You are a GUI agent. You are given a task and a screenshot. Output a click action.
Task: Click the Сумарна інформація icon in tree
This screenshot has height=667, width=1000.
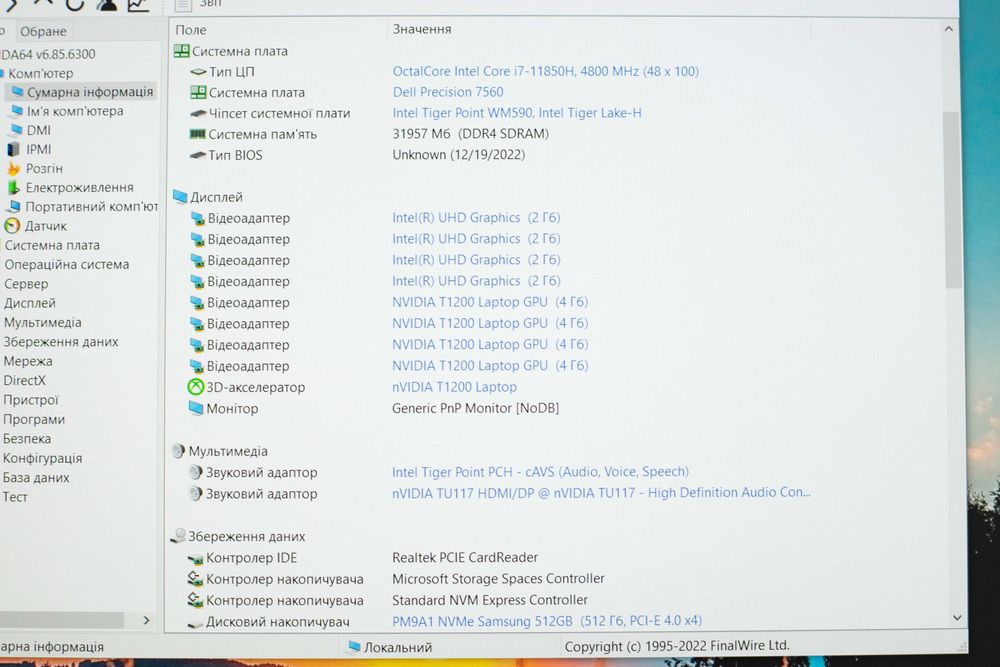(17, 92)
